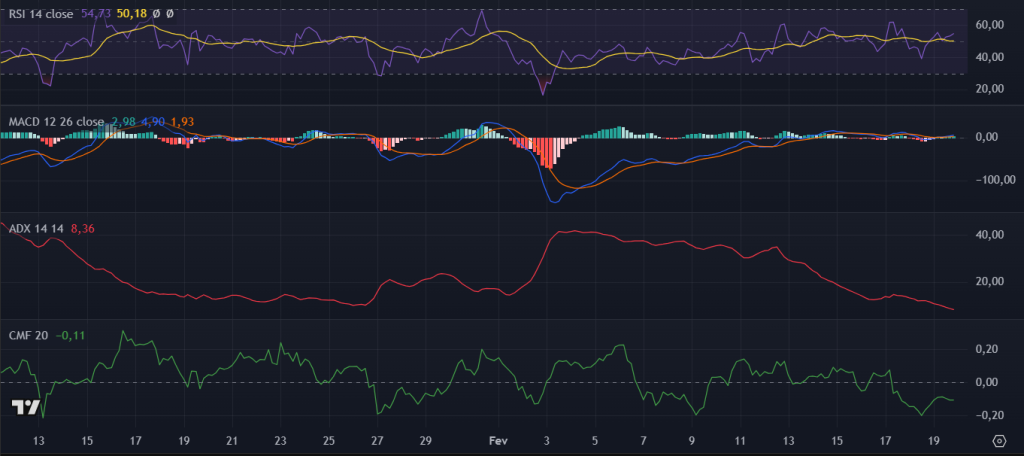This screenshot has height=456, width=1024.
Task: Click date 11 on time axis
Action: coord(739,440)
